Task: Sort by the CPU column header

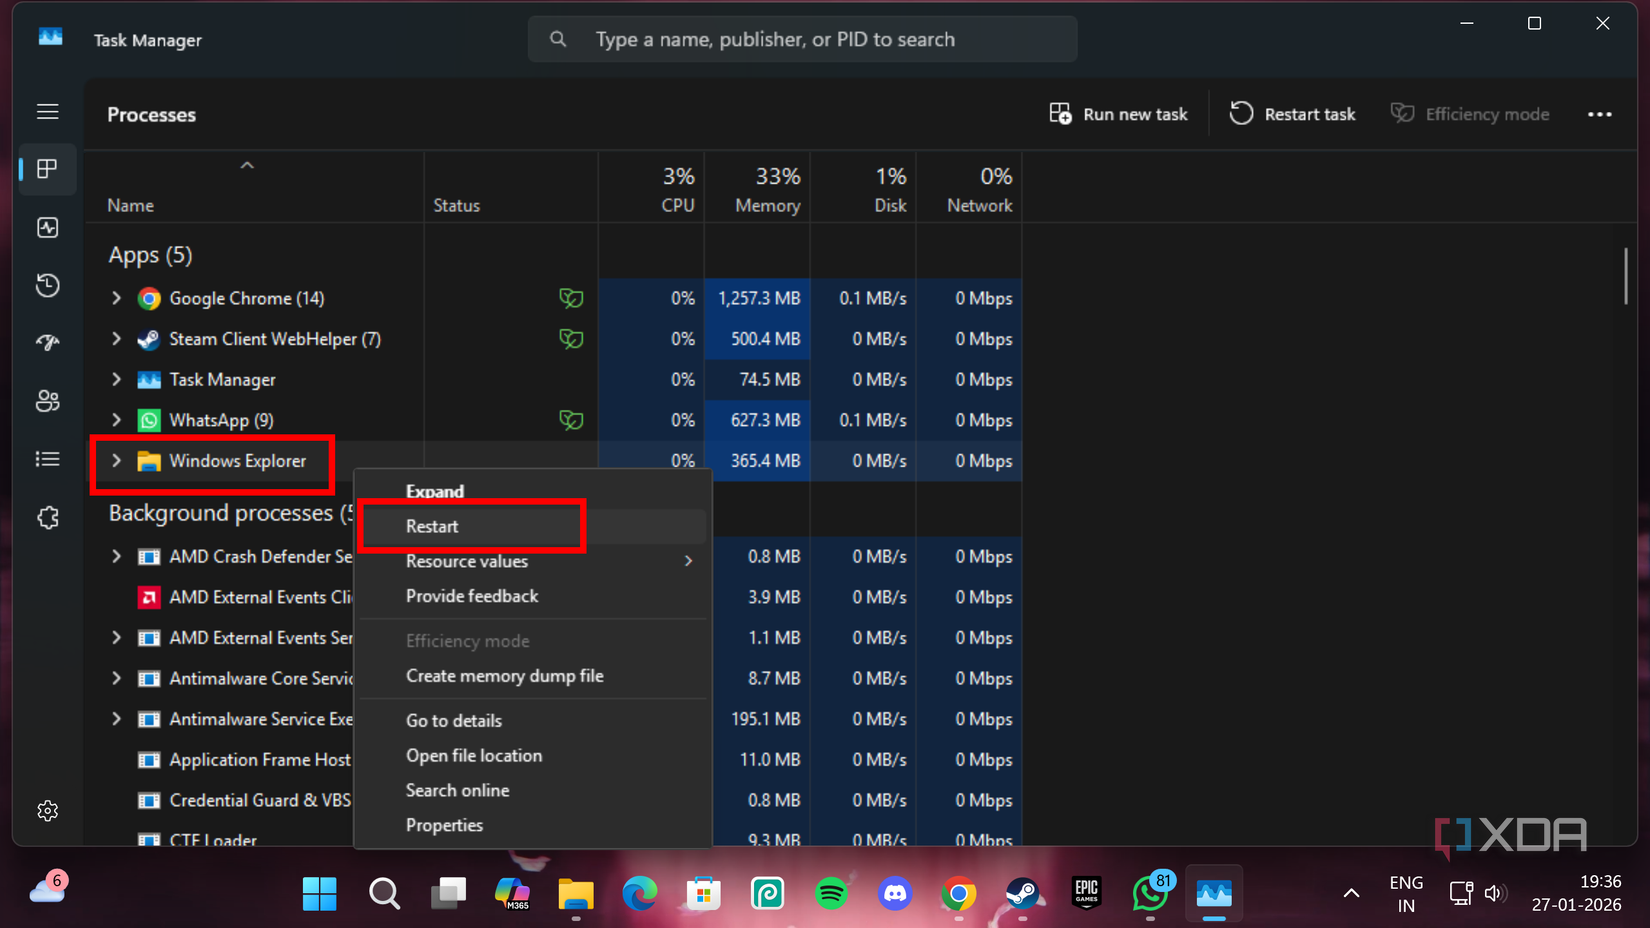Action: (x=651, y=188)
